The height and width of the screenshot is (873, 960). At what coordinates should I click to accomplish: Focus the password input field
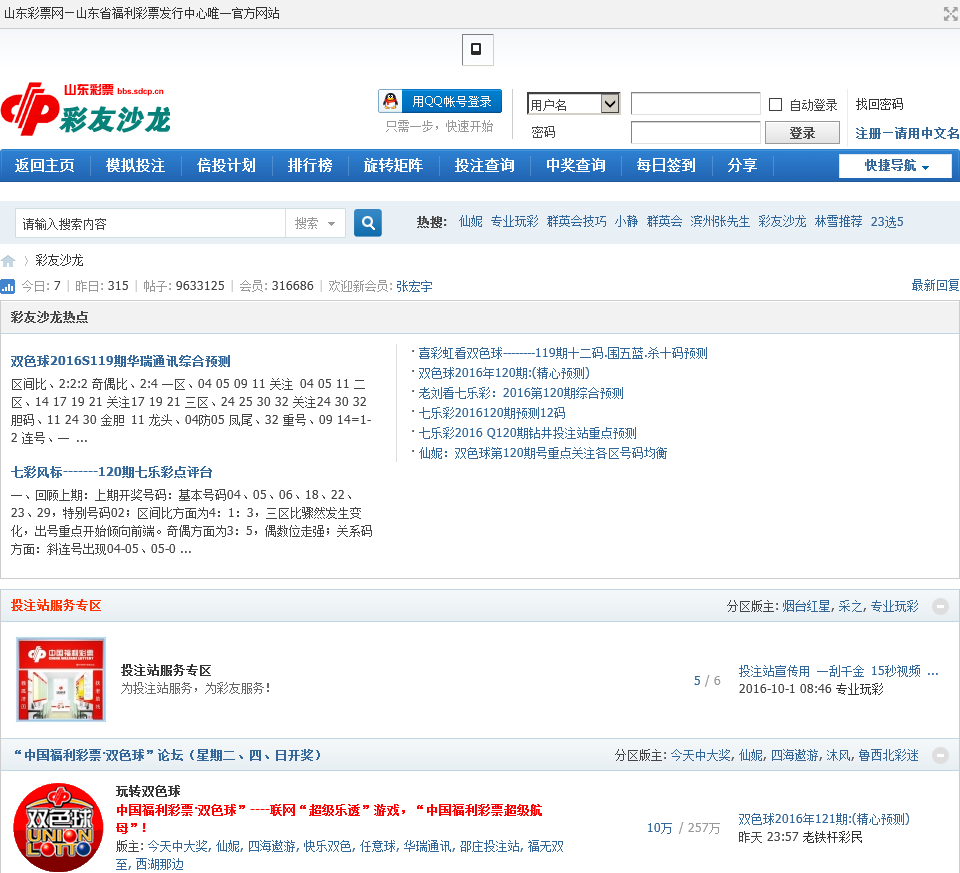pyautogui.click(x=696, y=132)
